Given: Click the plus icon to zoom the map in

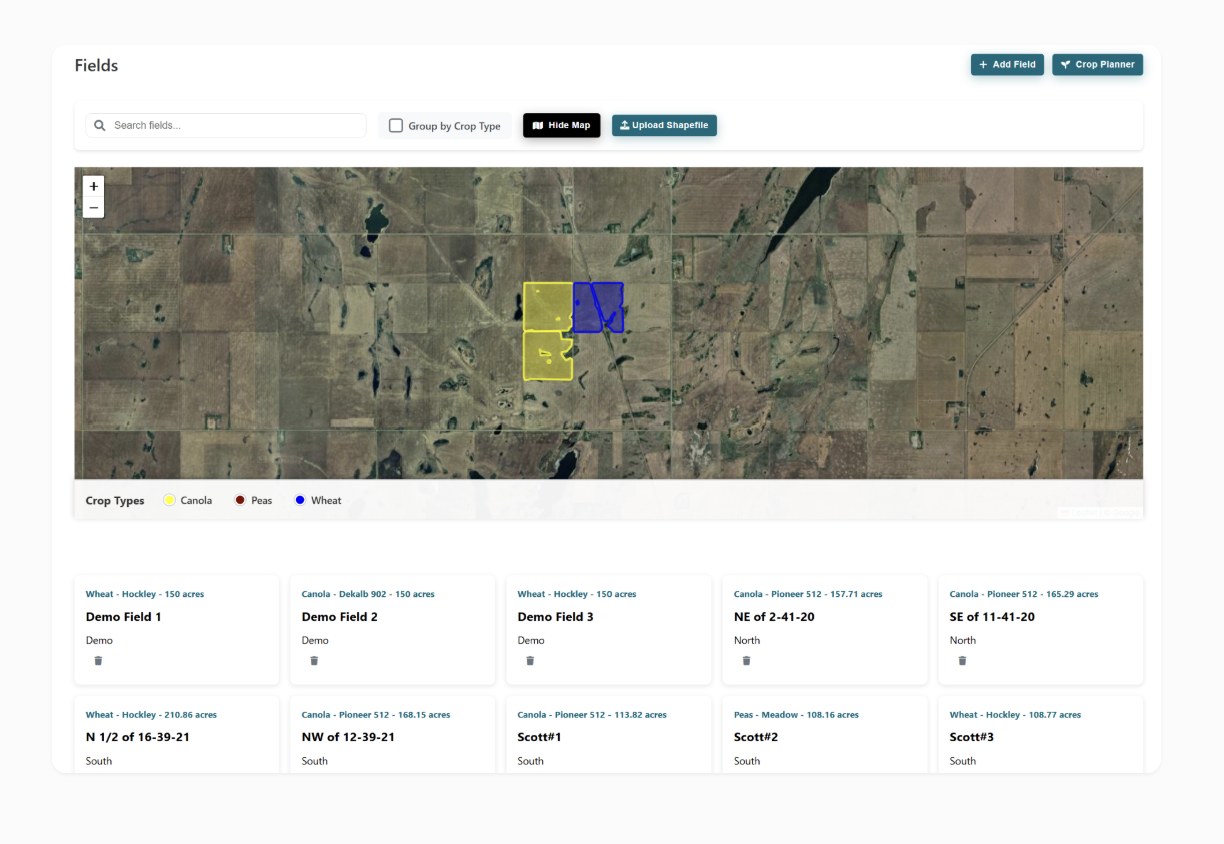Looking at the screenshot, I should [x=93, y=186].
